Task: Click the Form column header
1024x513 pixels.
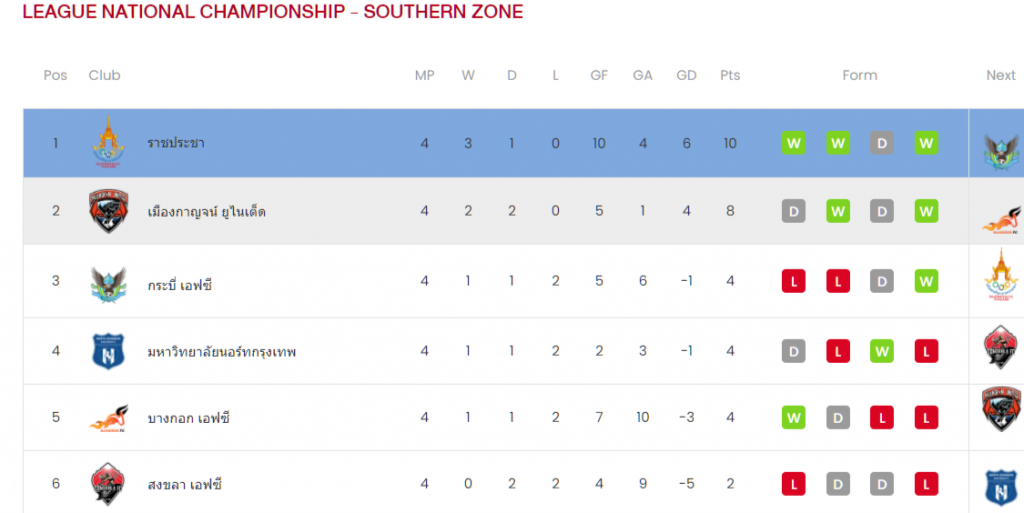Action: 859,75
